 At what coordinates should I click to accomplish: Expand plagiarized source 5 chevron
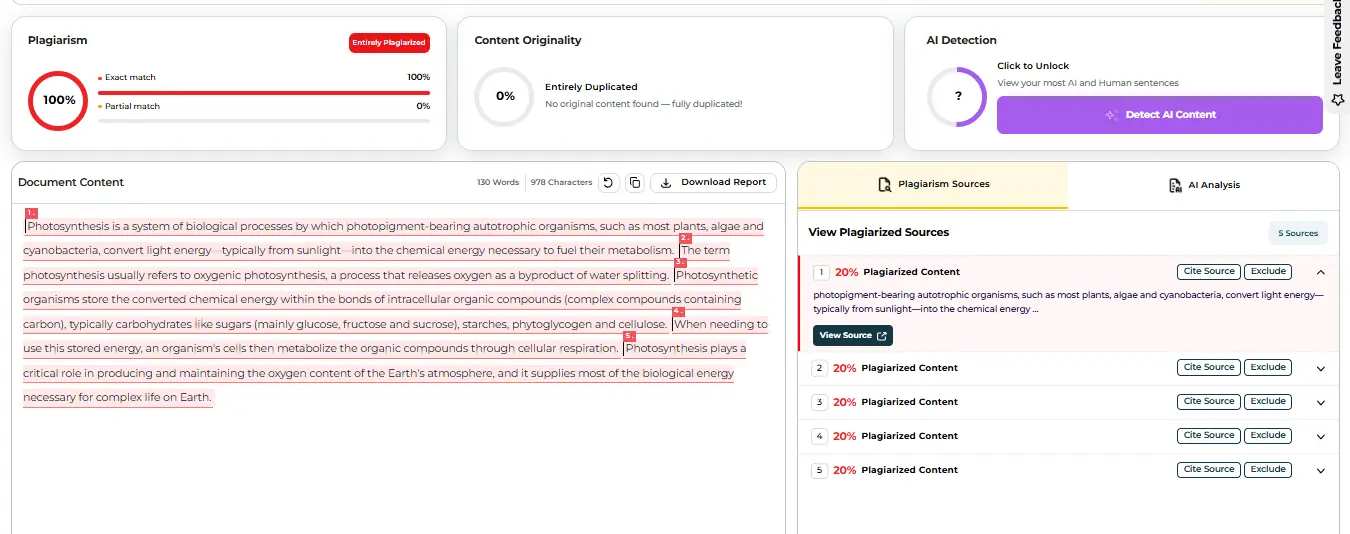1320,470
